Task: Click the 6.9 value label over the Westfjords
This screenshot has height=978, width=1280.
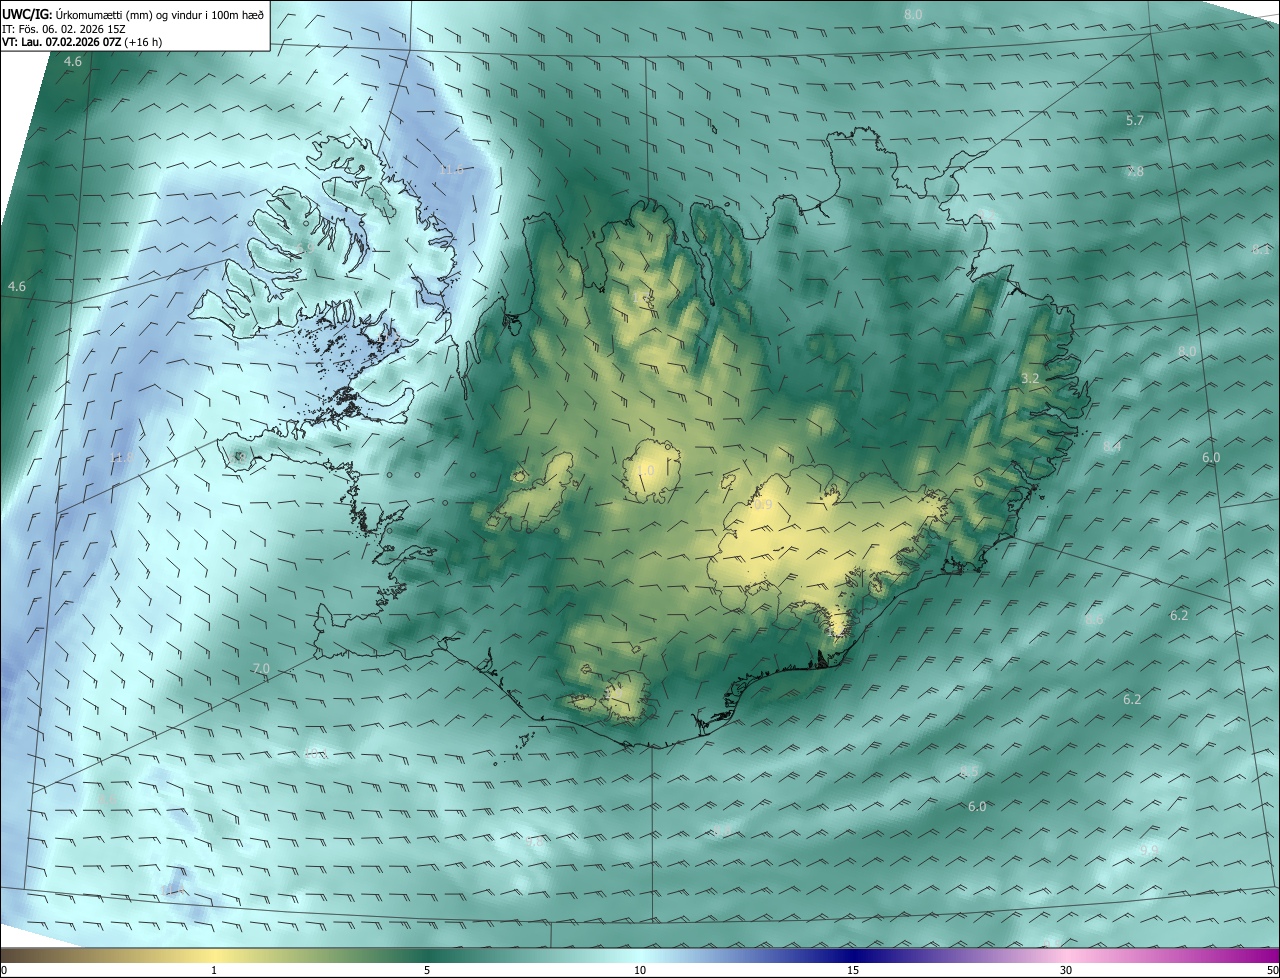Action: tap(303, 248)
